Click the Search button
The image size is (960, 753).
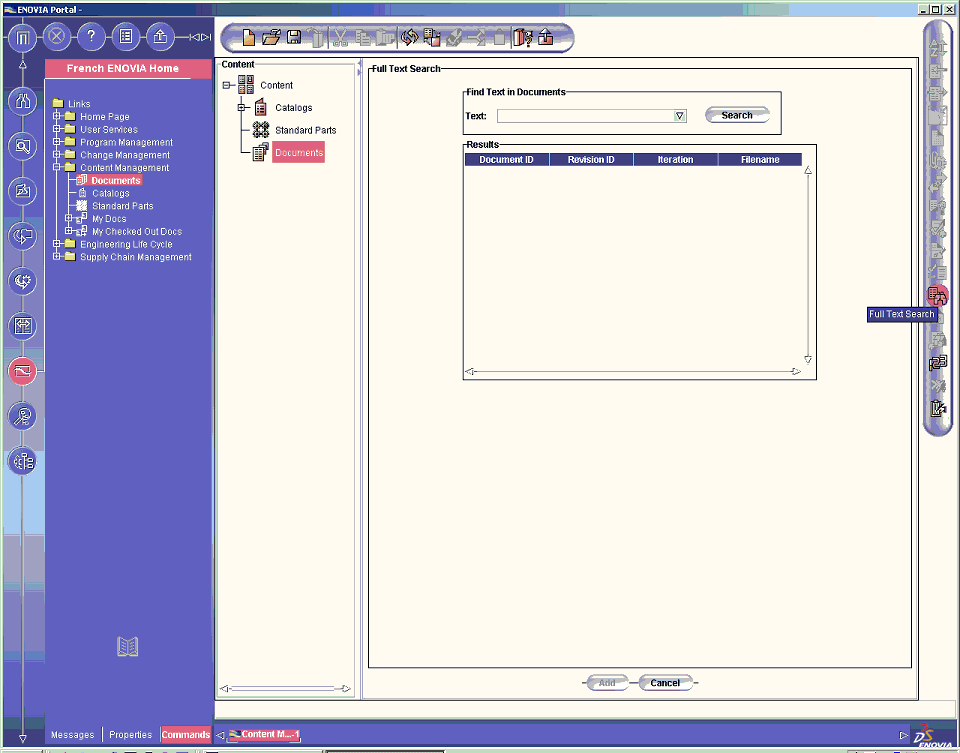tap(737, 115)
